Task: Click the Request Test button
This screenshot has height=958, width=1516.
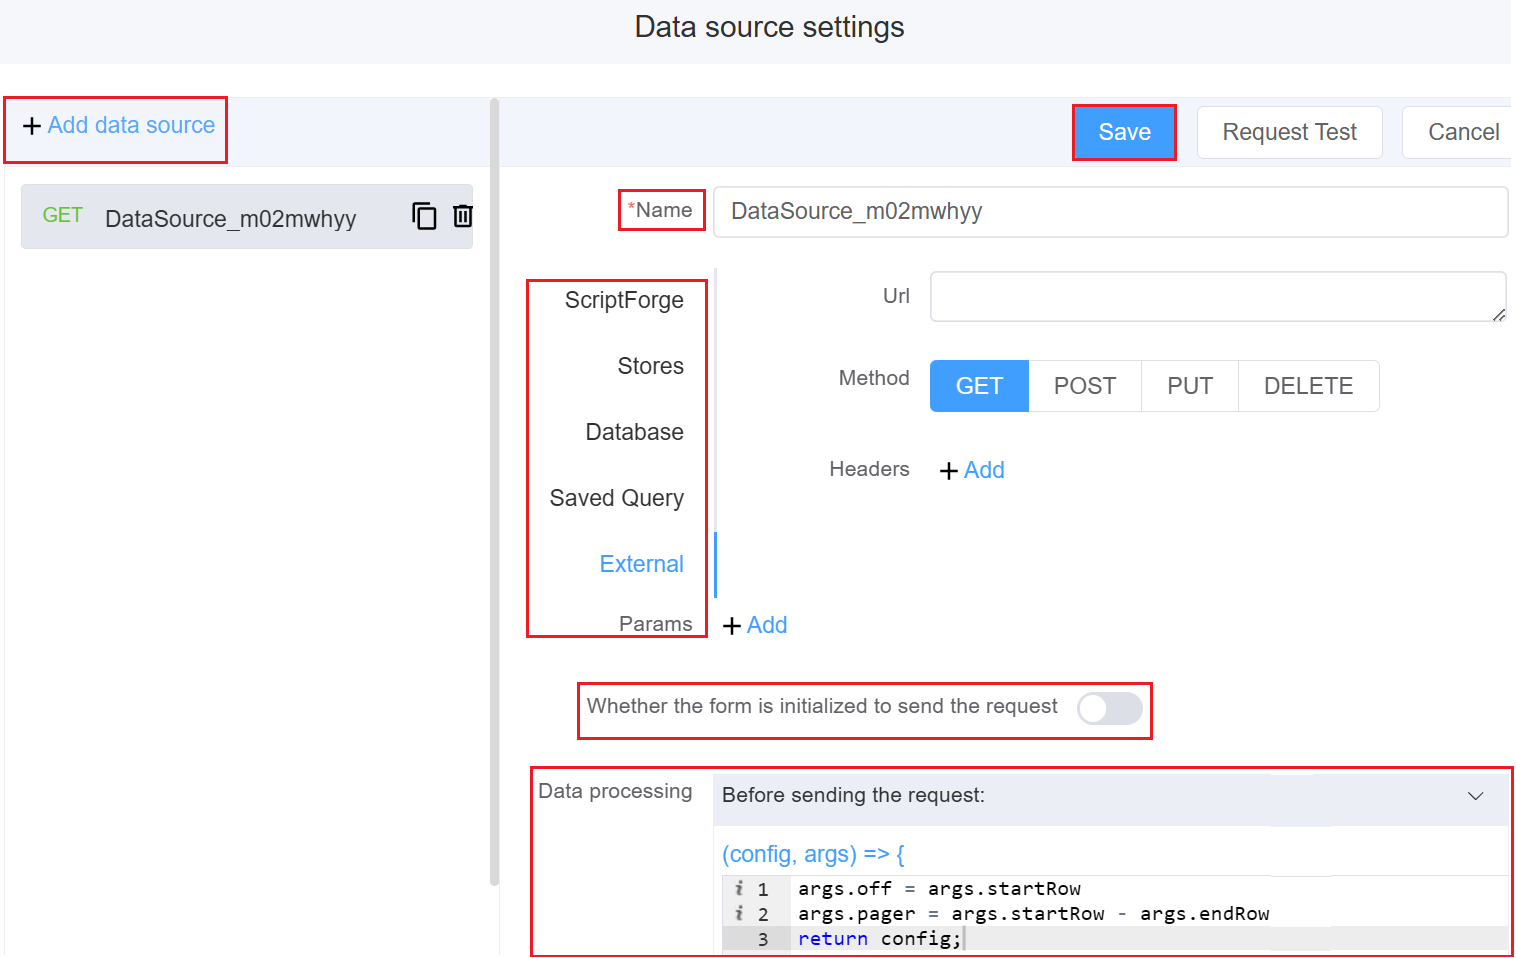Action: tap(1288, 132)
